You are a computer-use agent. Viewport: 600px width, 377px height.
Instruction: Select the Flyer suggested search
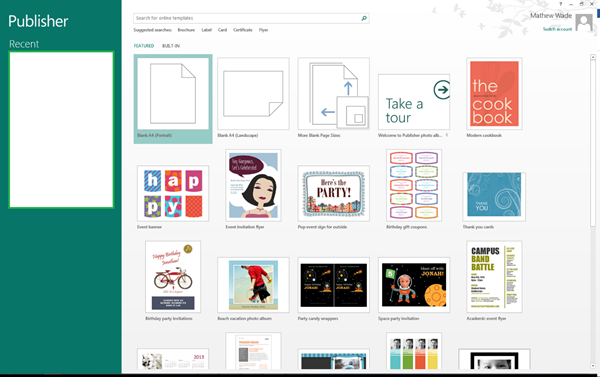coord(263,30)
